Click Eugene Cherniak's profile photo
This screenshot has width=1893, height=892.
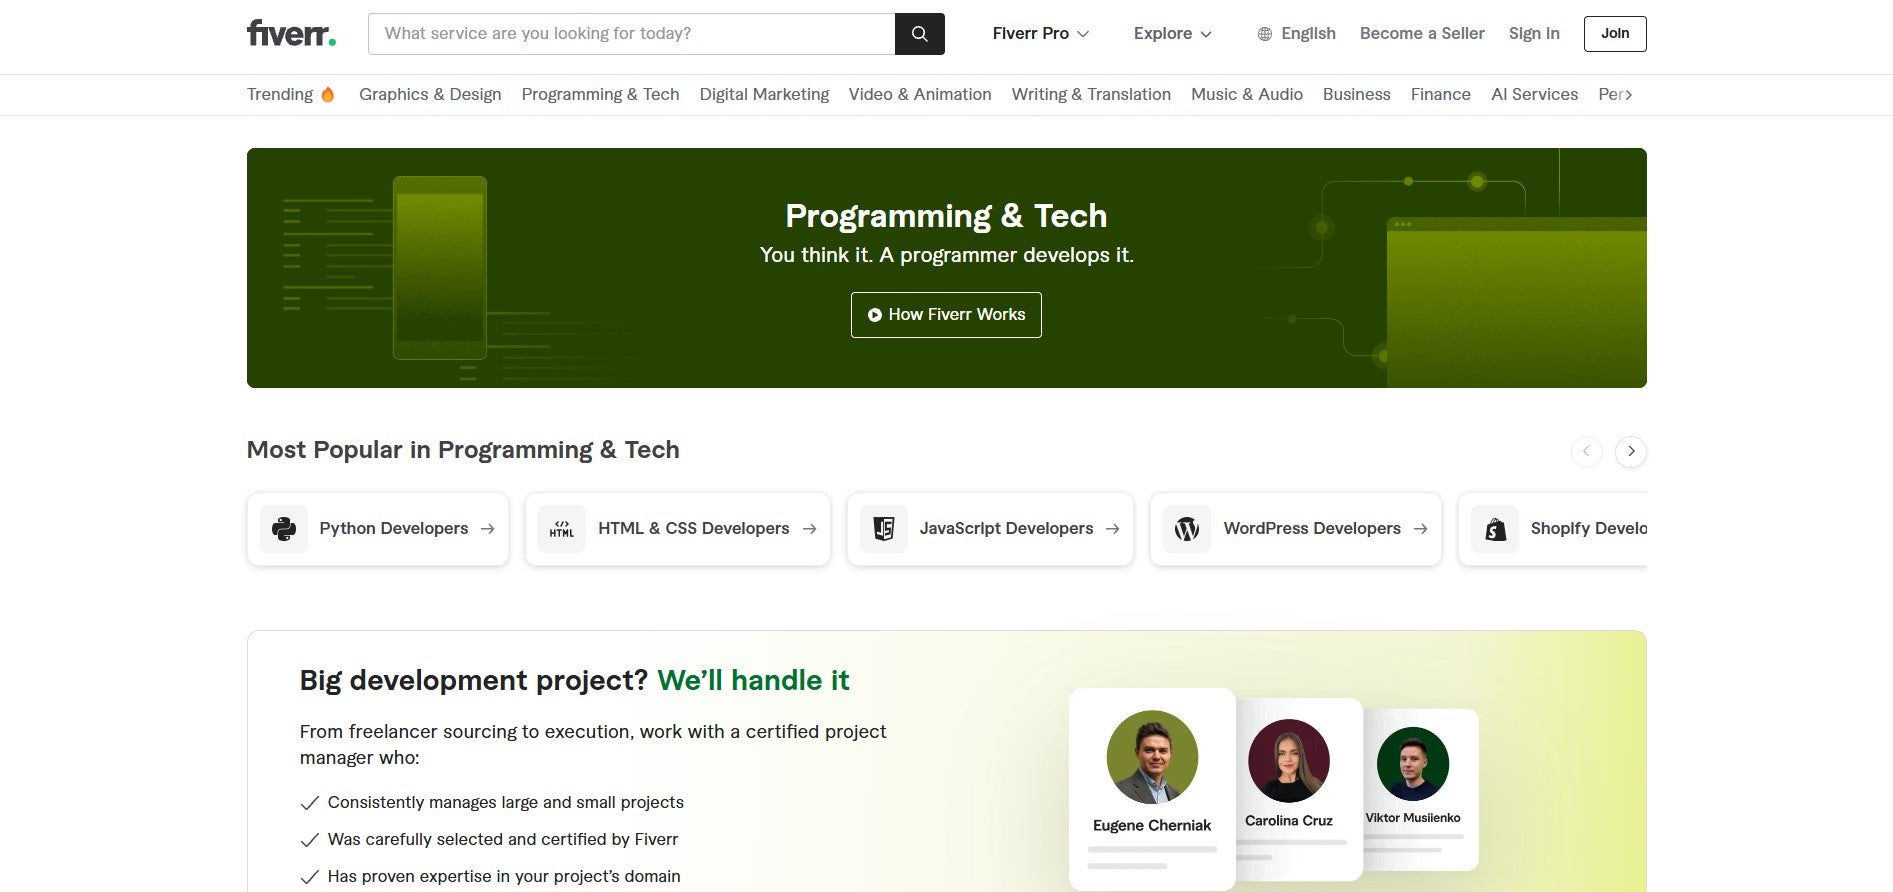coord(1152,757)
